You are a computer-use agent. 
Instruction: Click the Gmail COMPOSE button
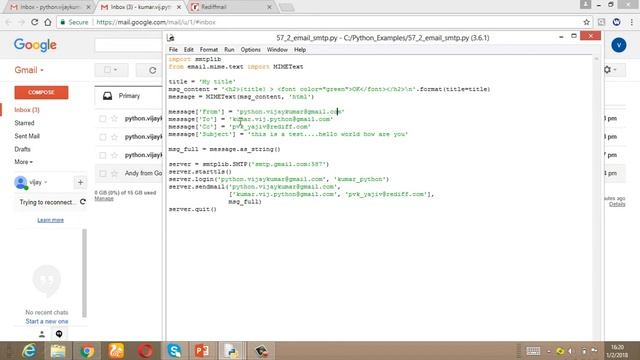tap(41, 92)
